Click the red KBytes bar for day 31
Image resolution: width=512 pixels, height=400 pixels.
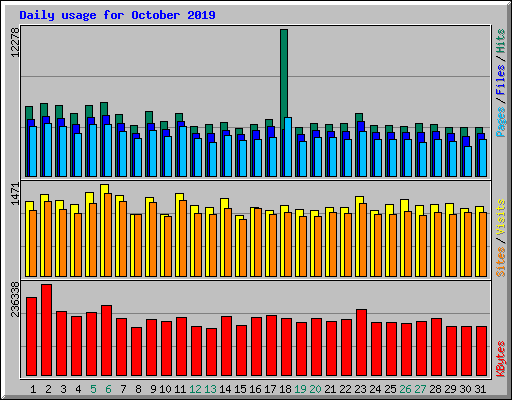pyautogui.click(x=481, y=351)
